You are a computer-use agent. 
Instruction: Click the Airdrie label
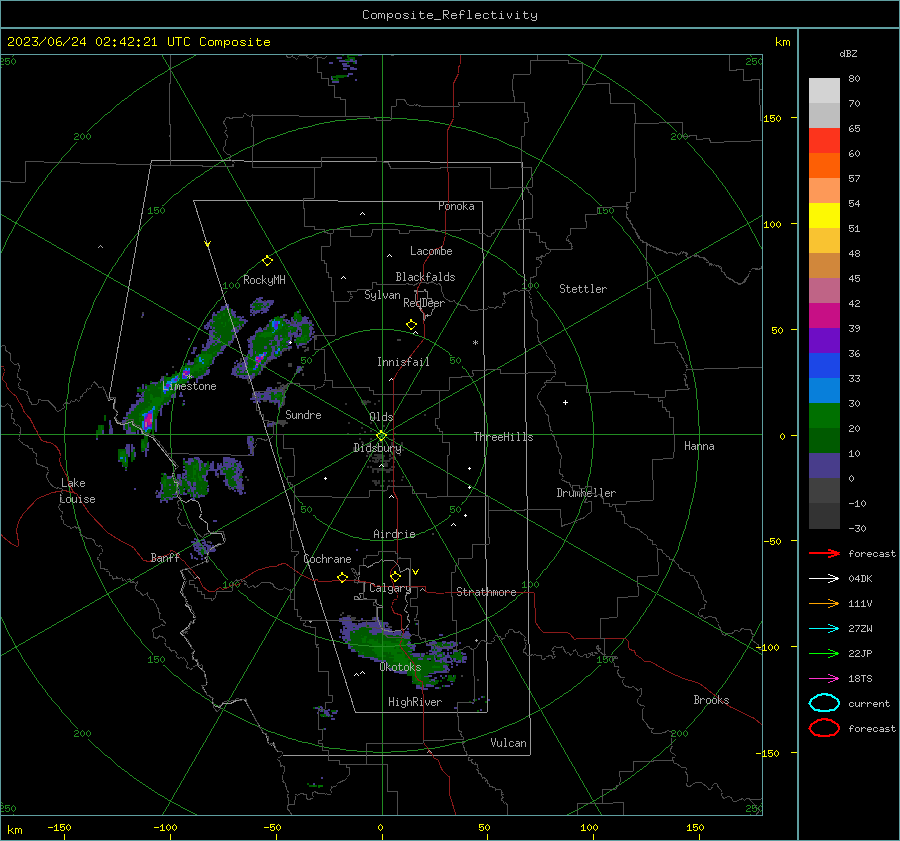pyautogui.click(x=394, y=534)
